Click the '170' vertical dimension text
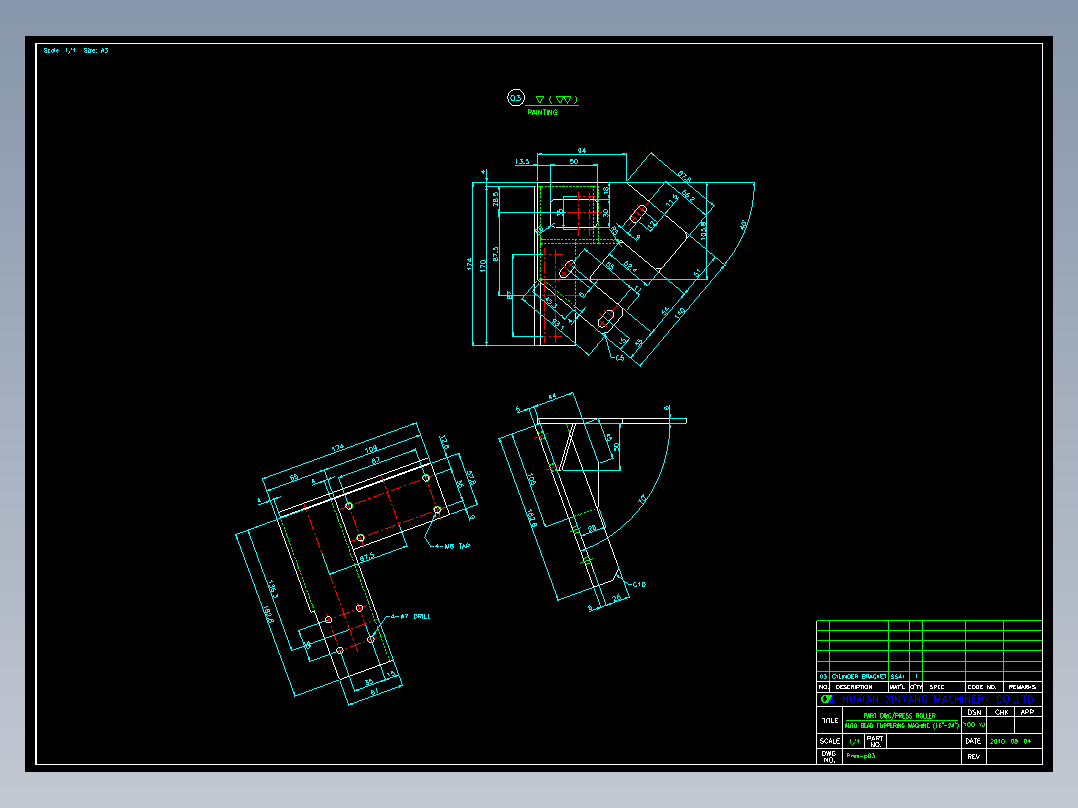 pos(483,265)
